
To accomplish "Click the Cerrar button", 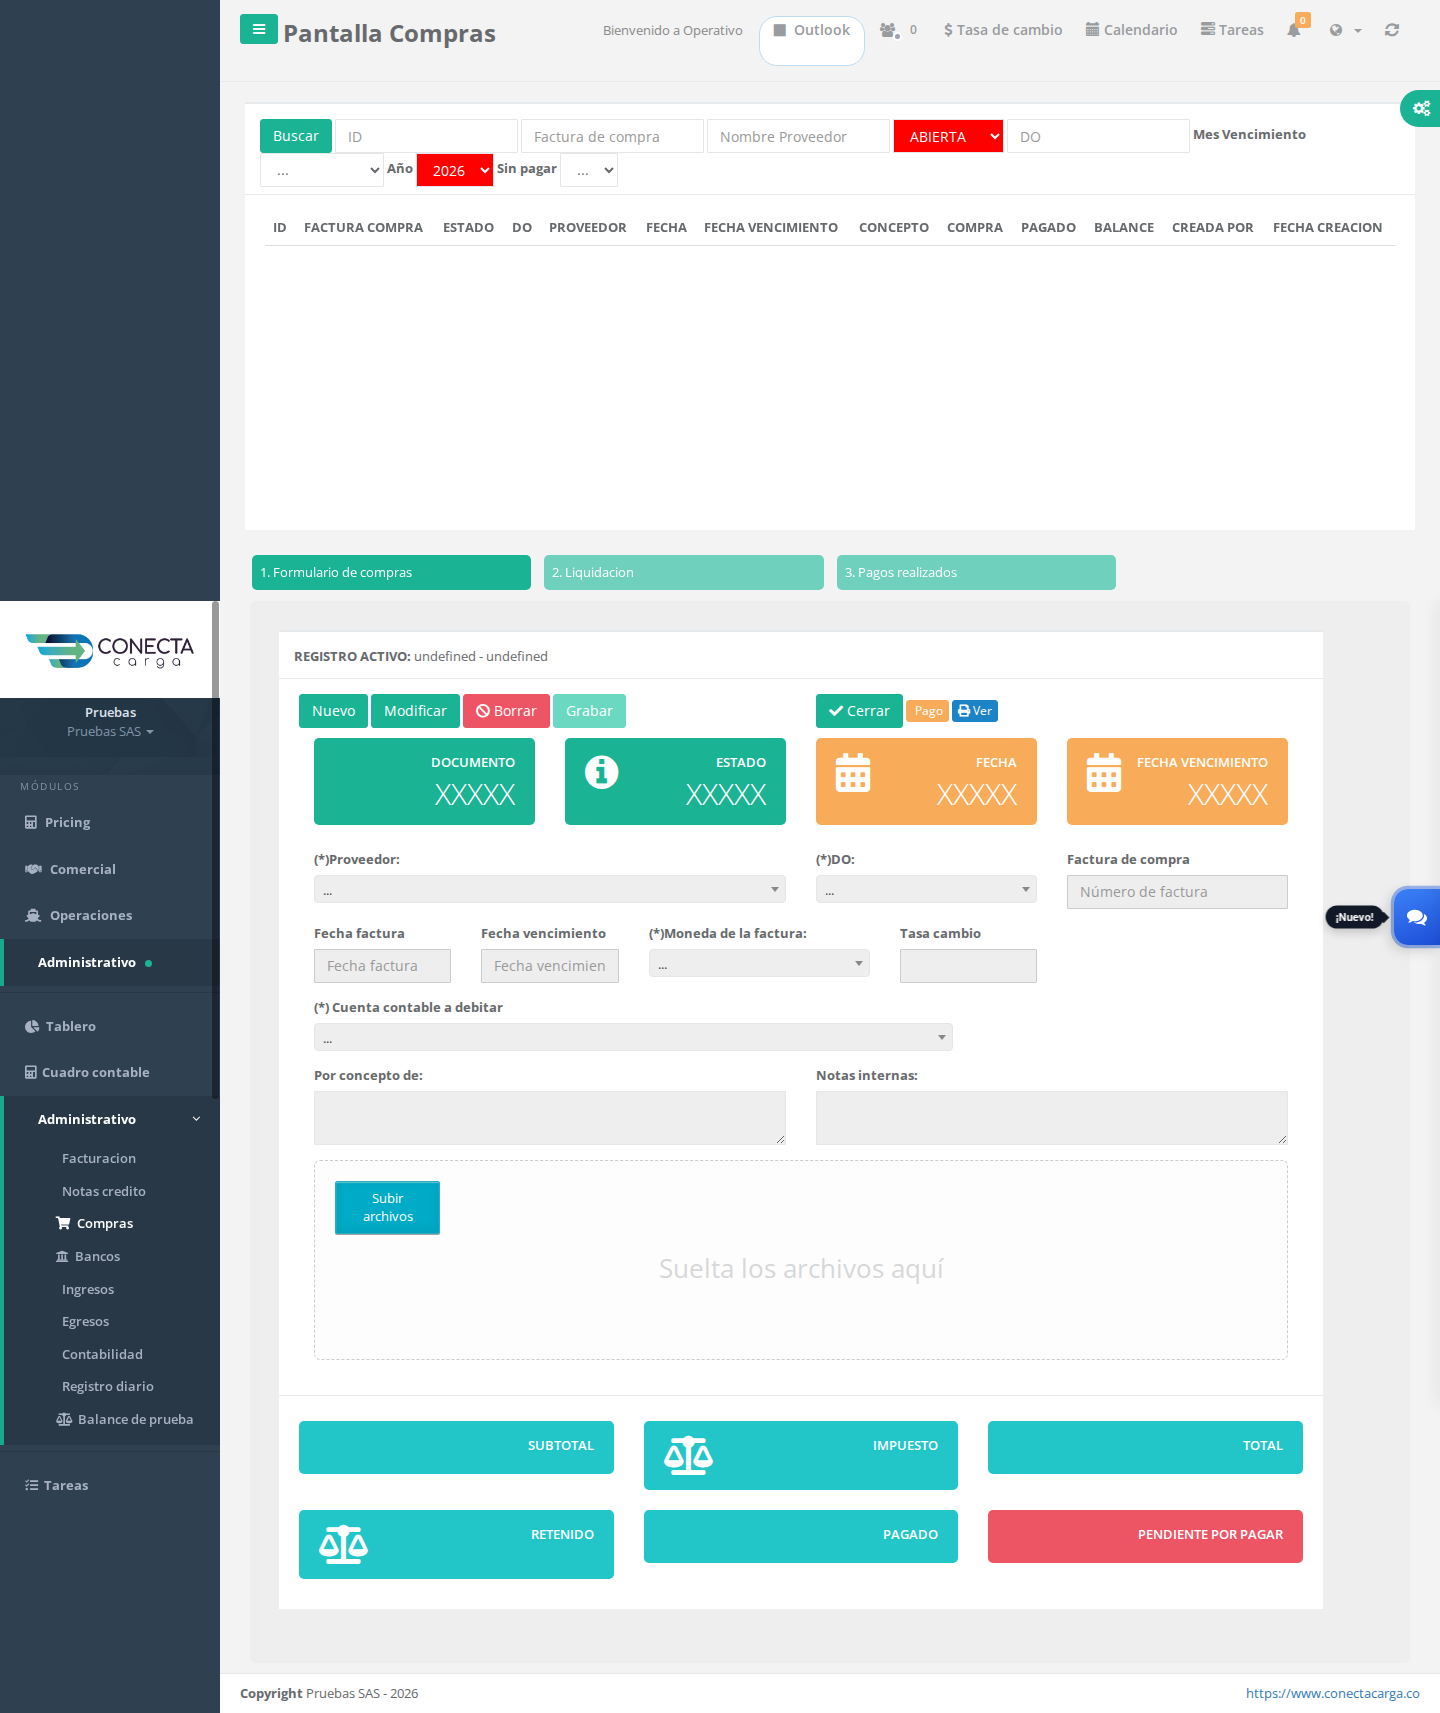I will point(859,711).
